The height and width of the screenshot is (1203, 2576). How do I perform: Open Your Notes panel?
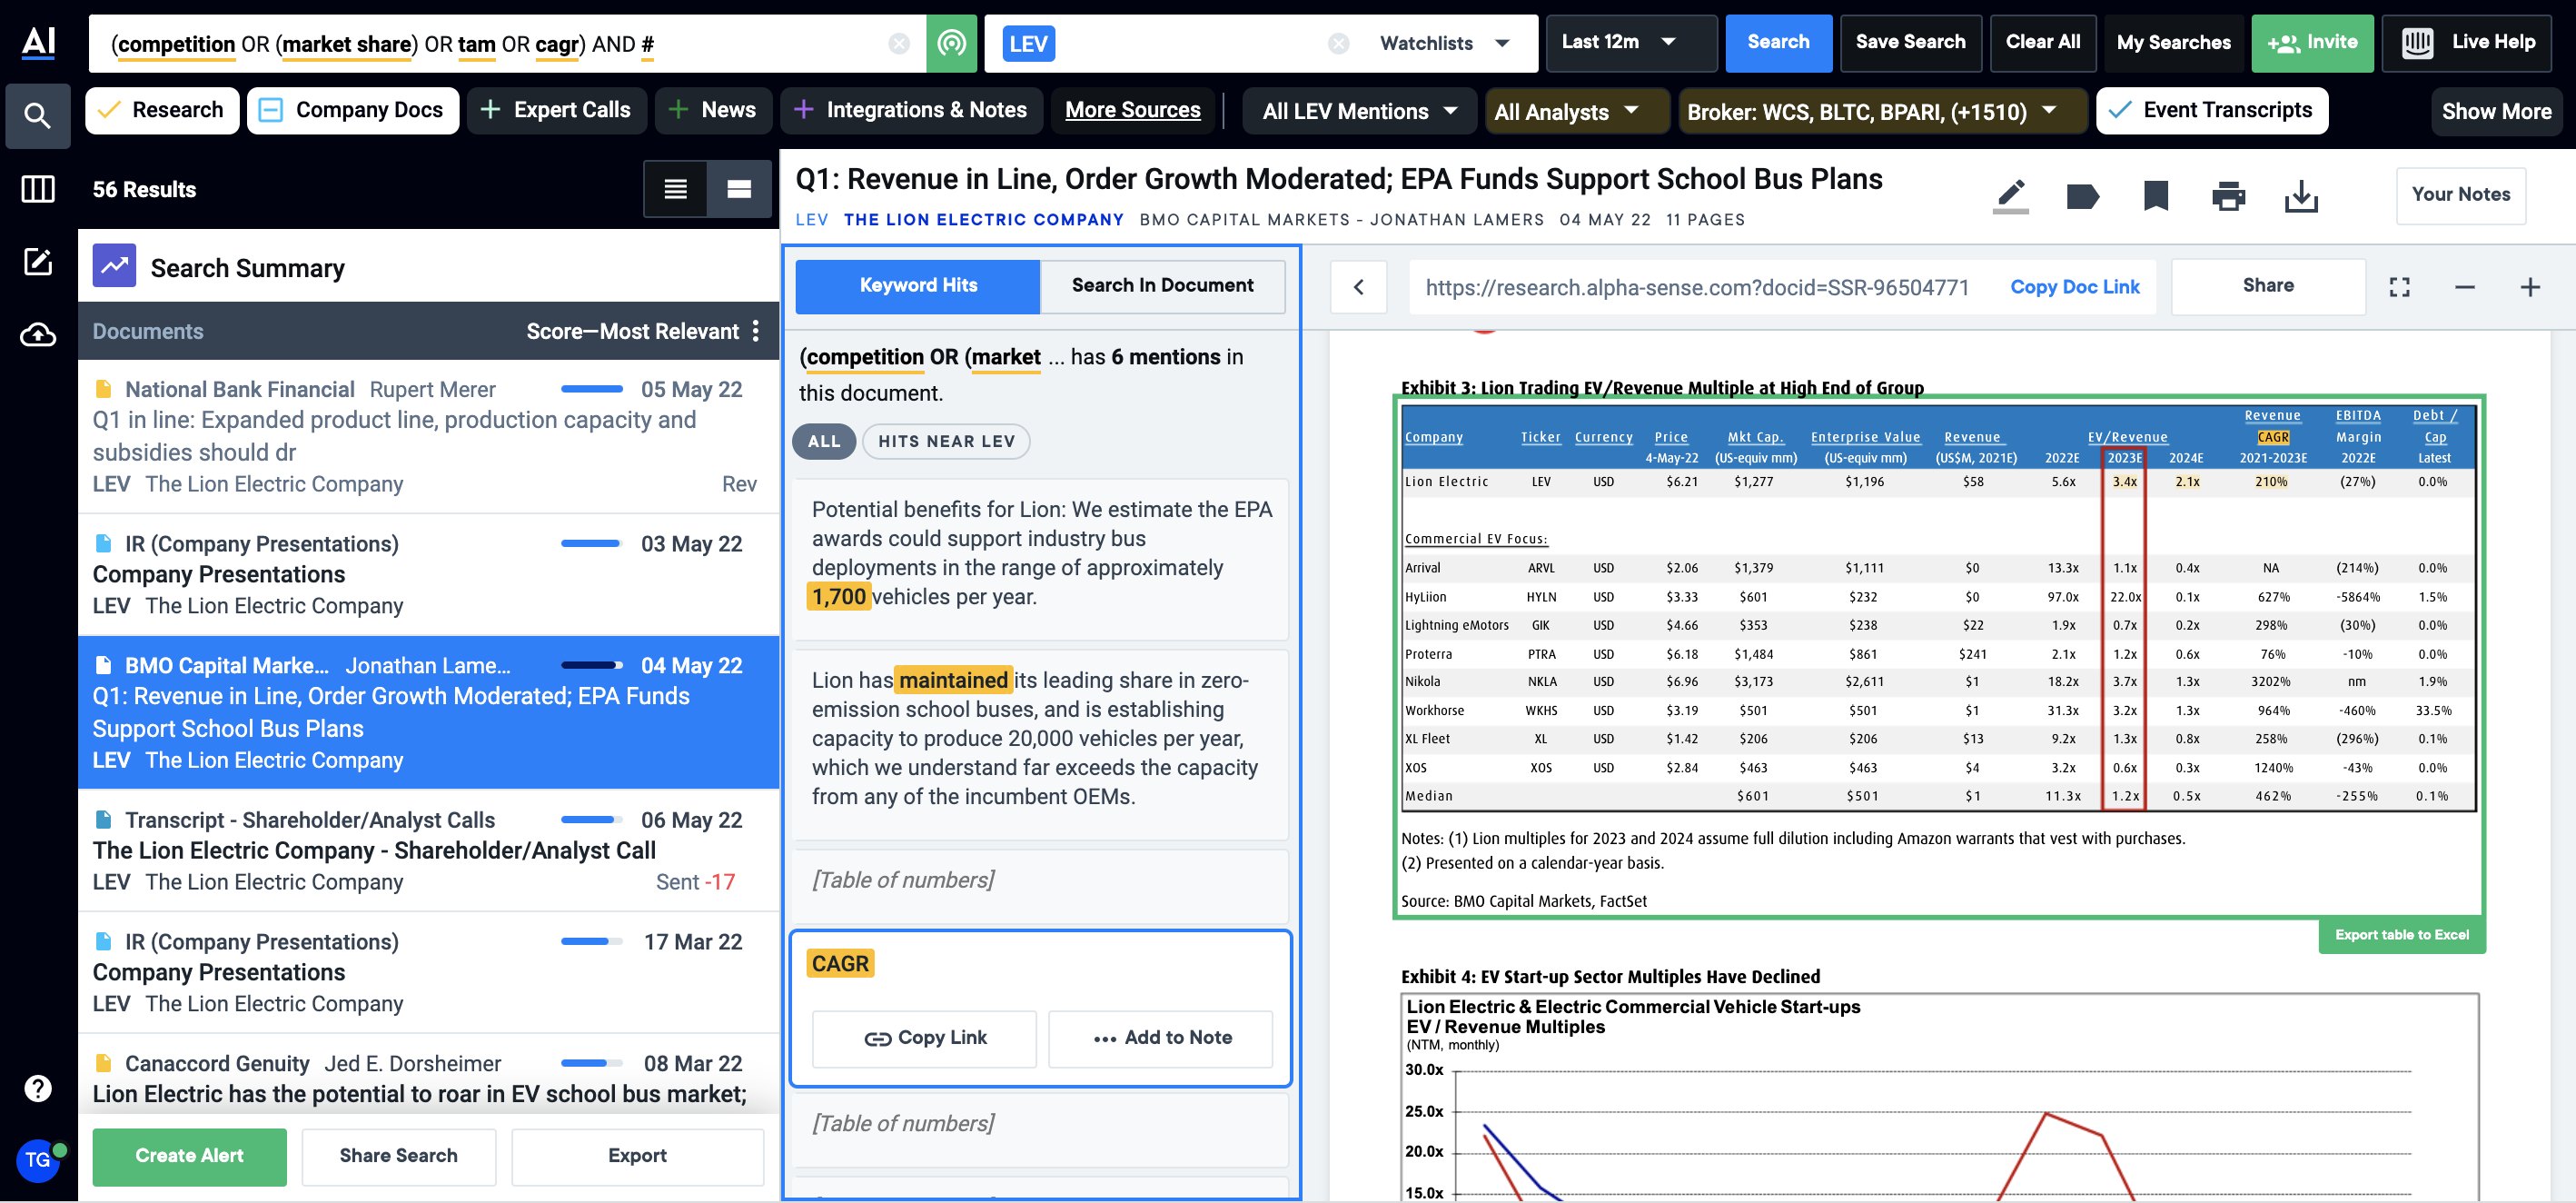tap(2460, 195)
